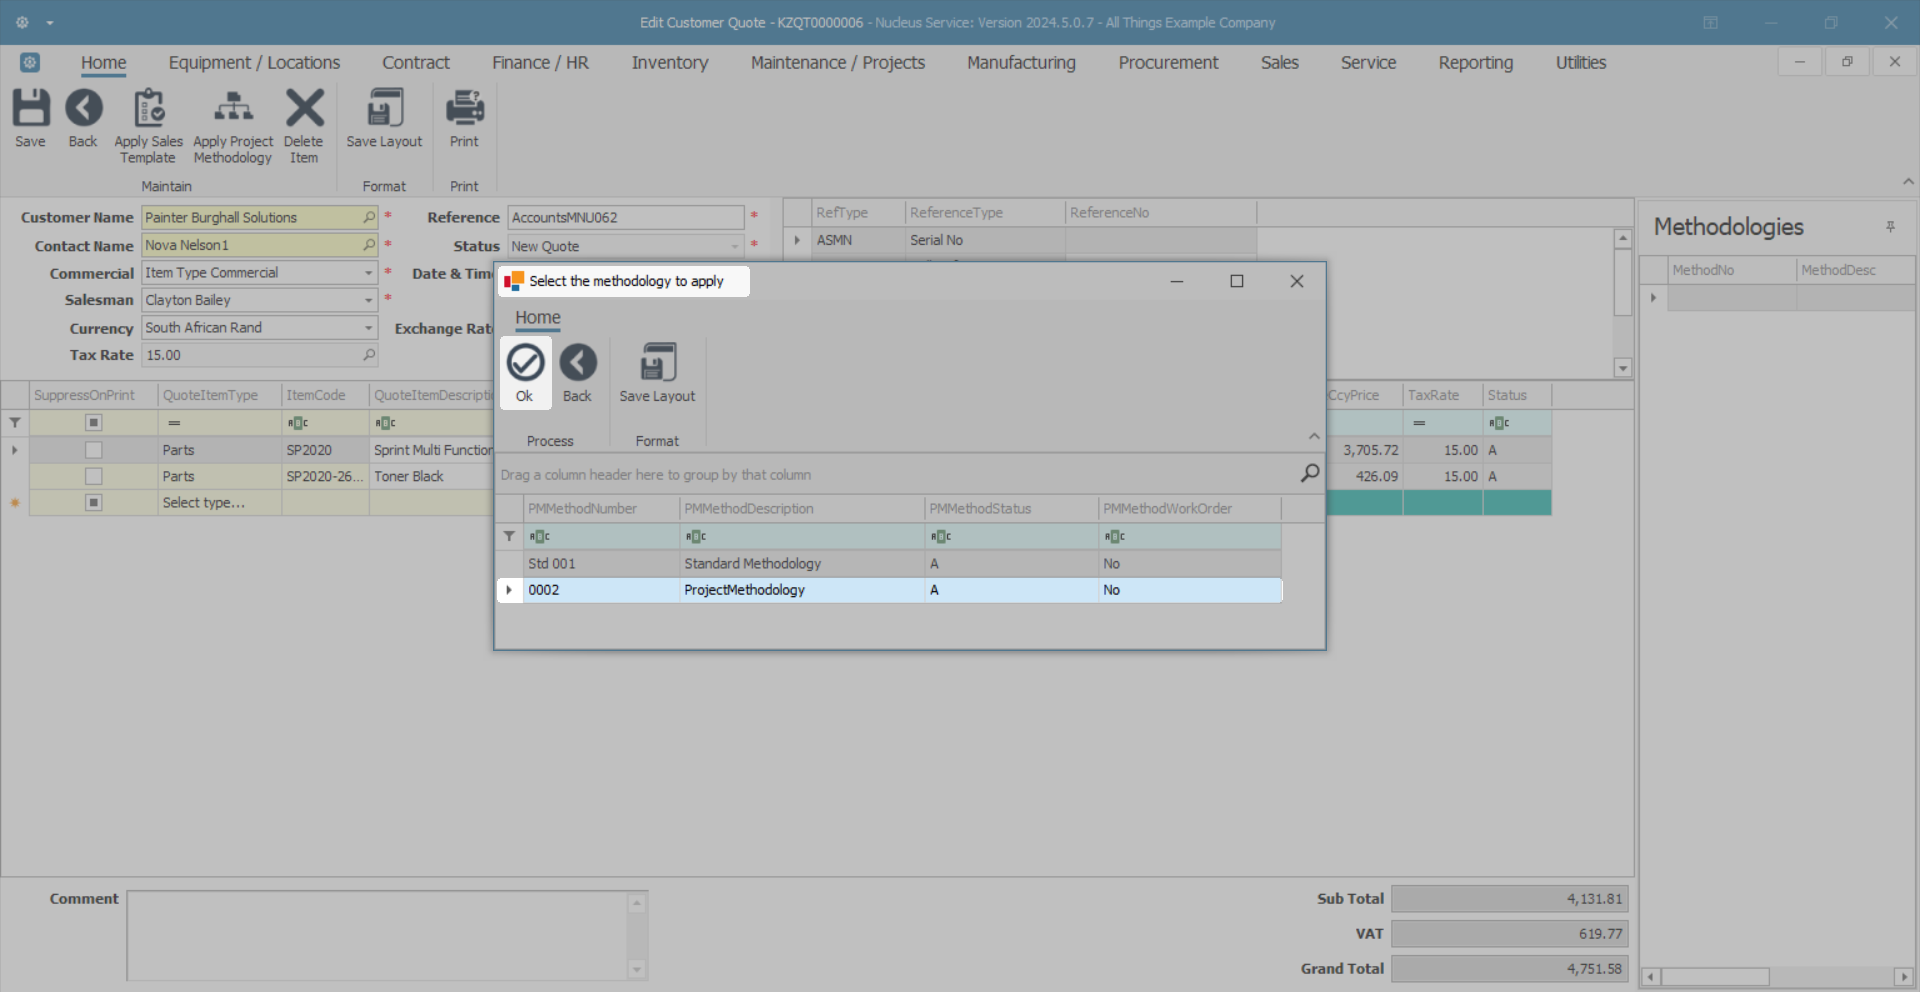The height and width of the screenshot is (992, 1920).
Task: Open the Commercial dropdown
Action: point(368,273)
